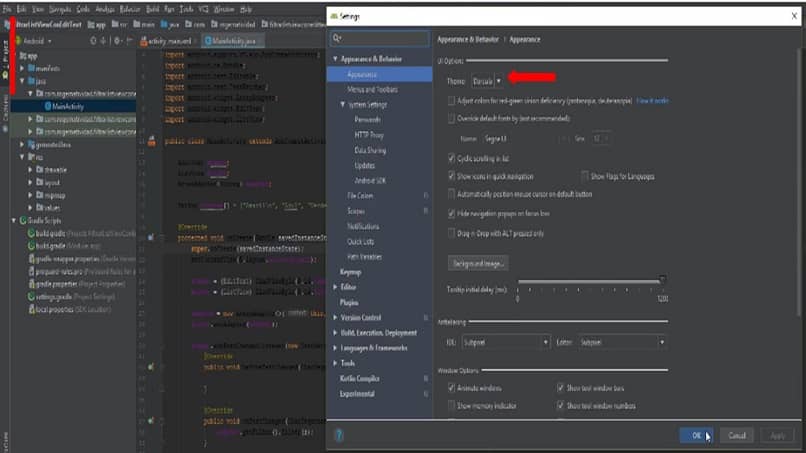Screen dimensions: 806x453
Task: Click Background Image button
Action: point(478,263)
